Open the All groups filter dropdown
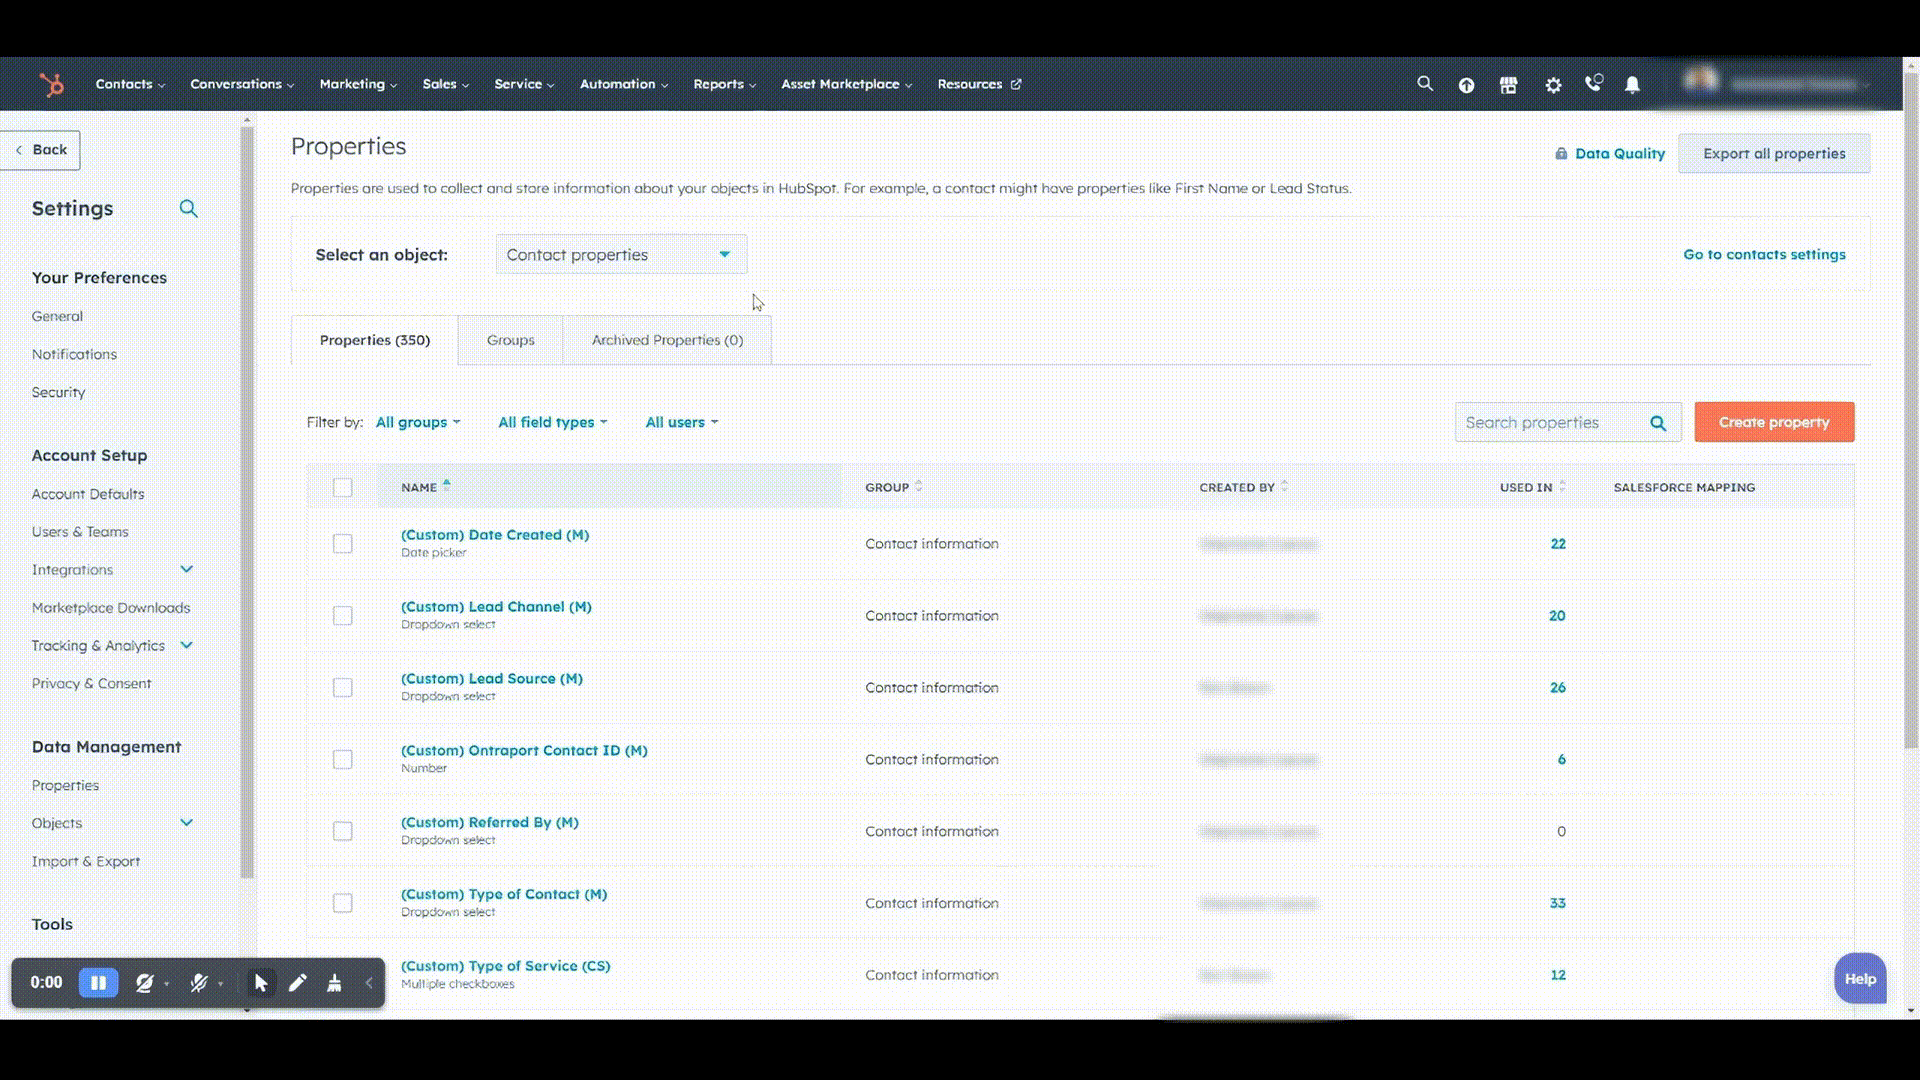 pyautogui.click(x=415, y=421)
